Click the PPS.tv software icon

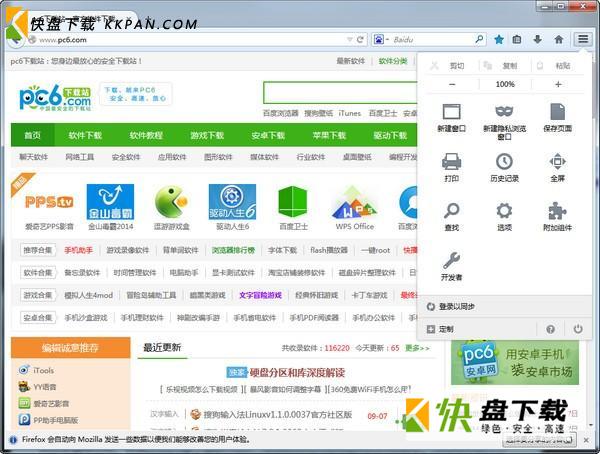[x=49, y=202]
